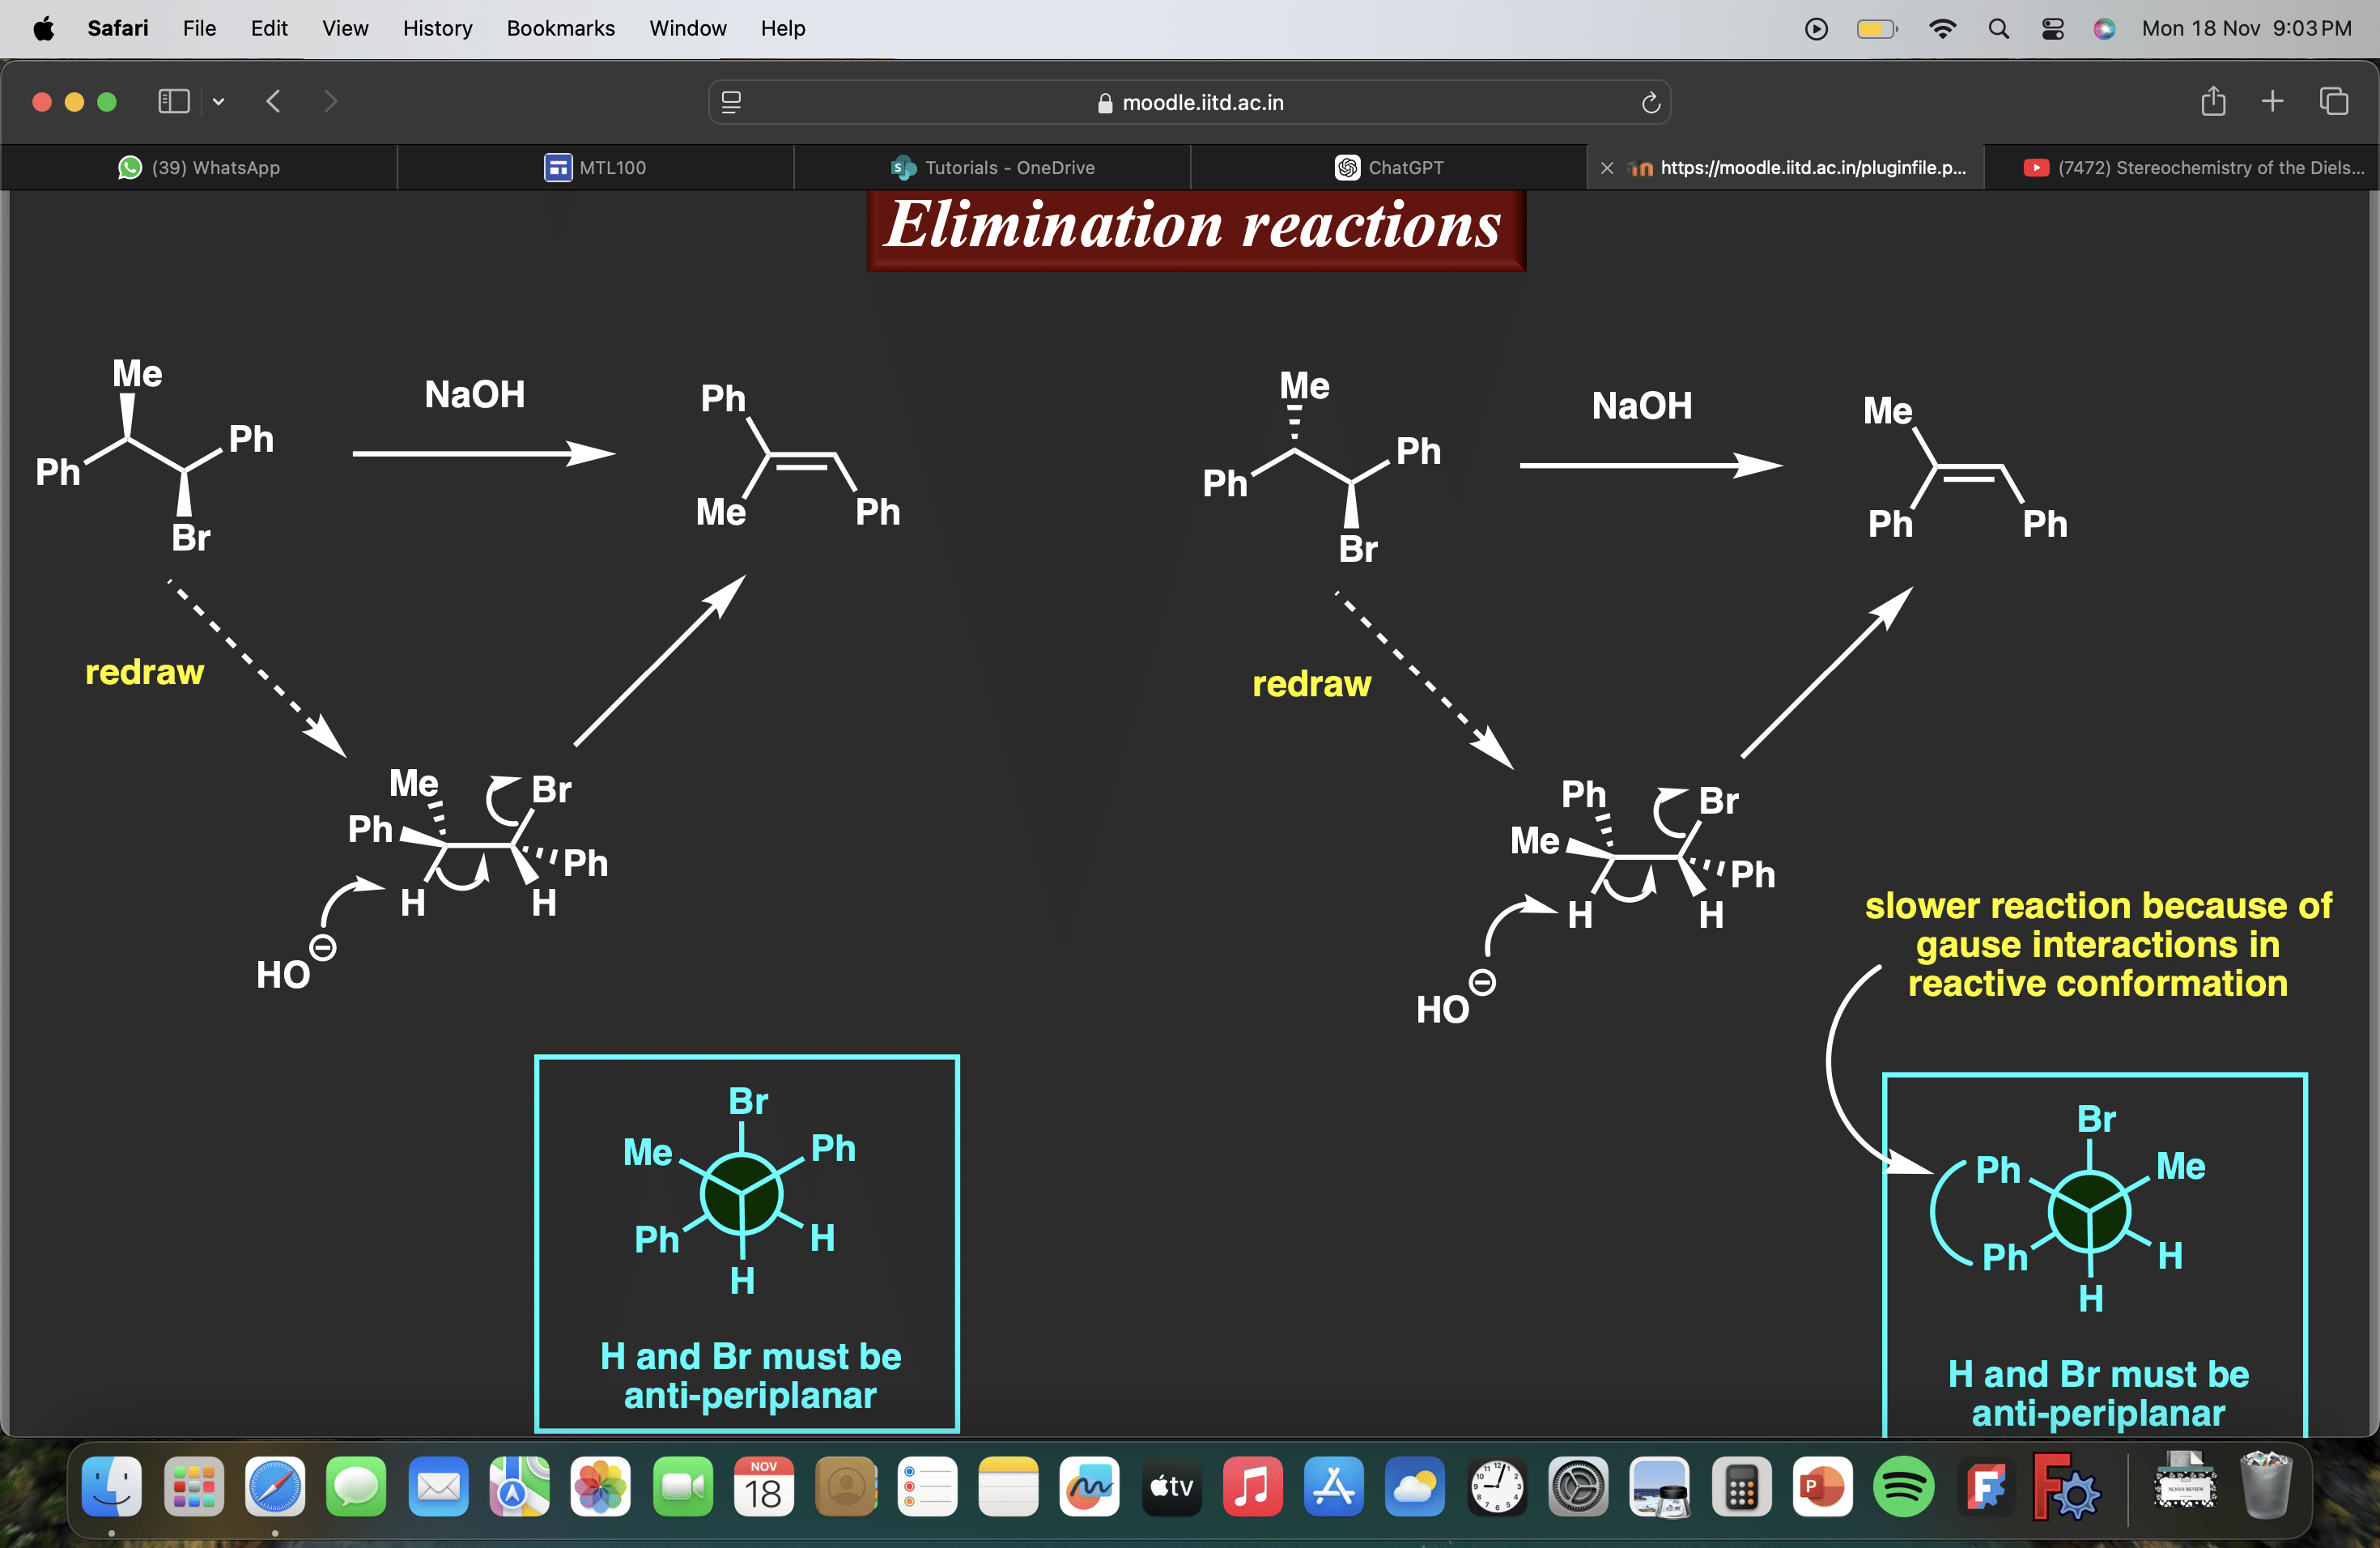Close the current moodle pluginfile tab
Image resolution: width=2380 pixels, height=1548 pixels.
click(1607, 168)
